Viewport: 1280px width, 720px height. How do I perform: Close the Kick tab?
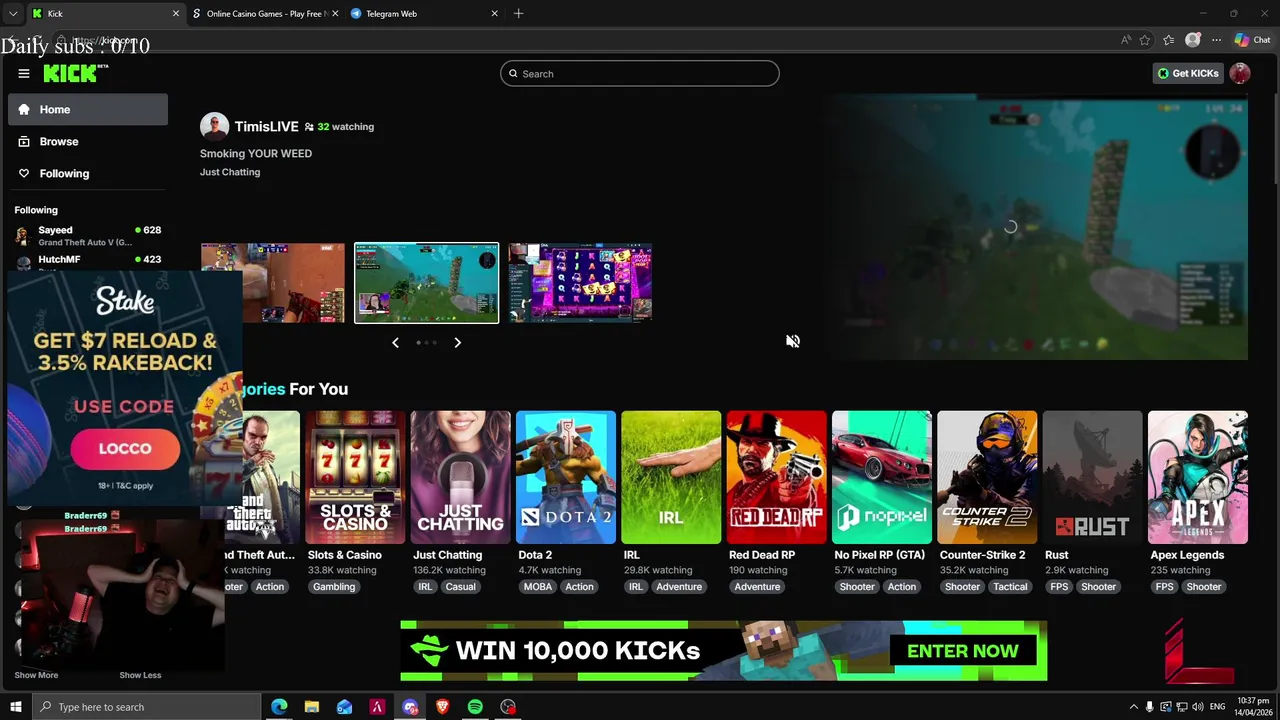[x=176, y=13]
